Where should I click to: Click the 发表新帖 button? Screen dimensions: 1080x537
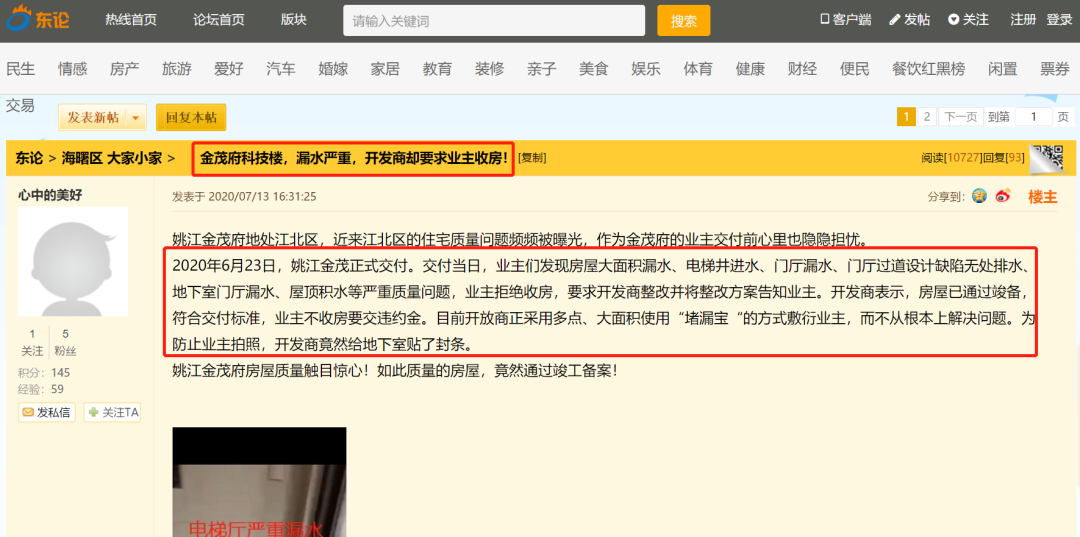93,118
